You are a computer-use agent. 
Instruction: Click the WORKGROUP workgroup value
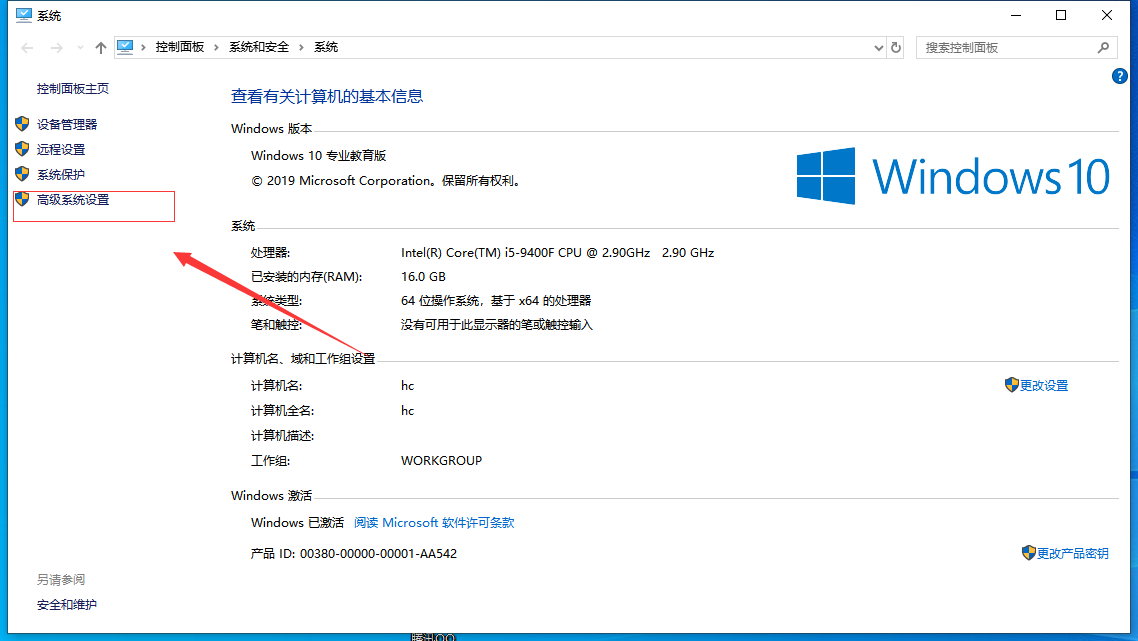(441, 461)
